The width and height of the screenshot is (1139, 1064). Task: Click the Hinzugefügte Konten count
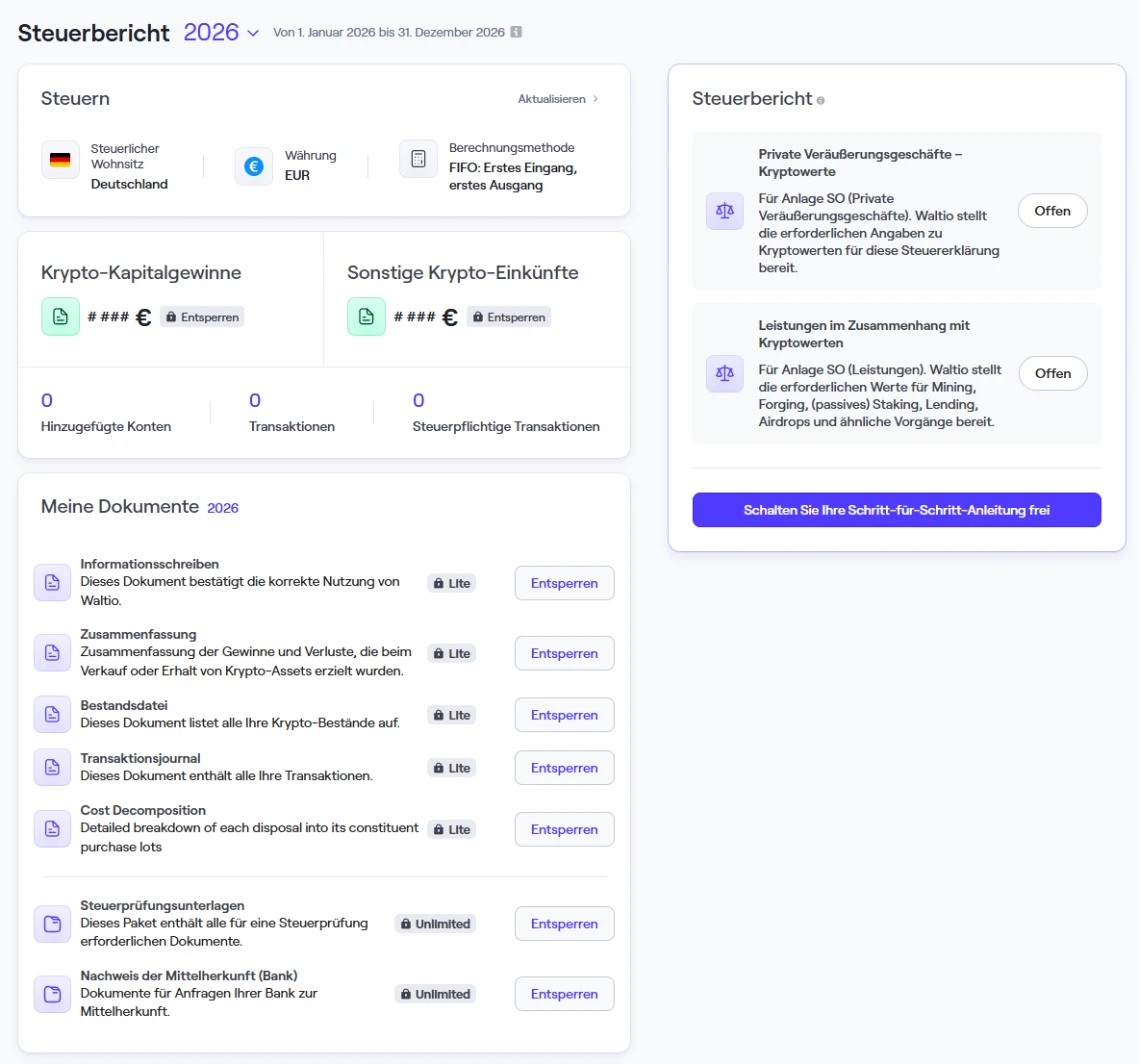(47, 400)
